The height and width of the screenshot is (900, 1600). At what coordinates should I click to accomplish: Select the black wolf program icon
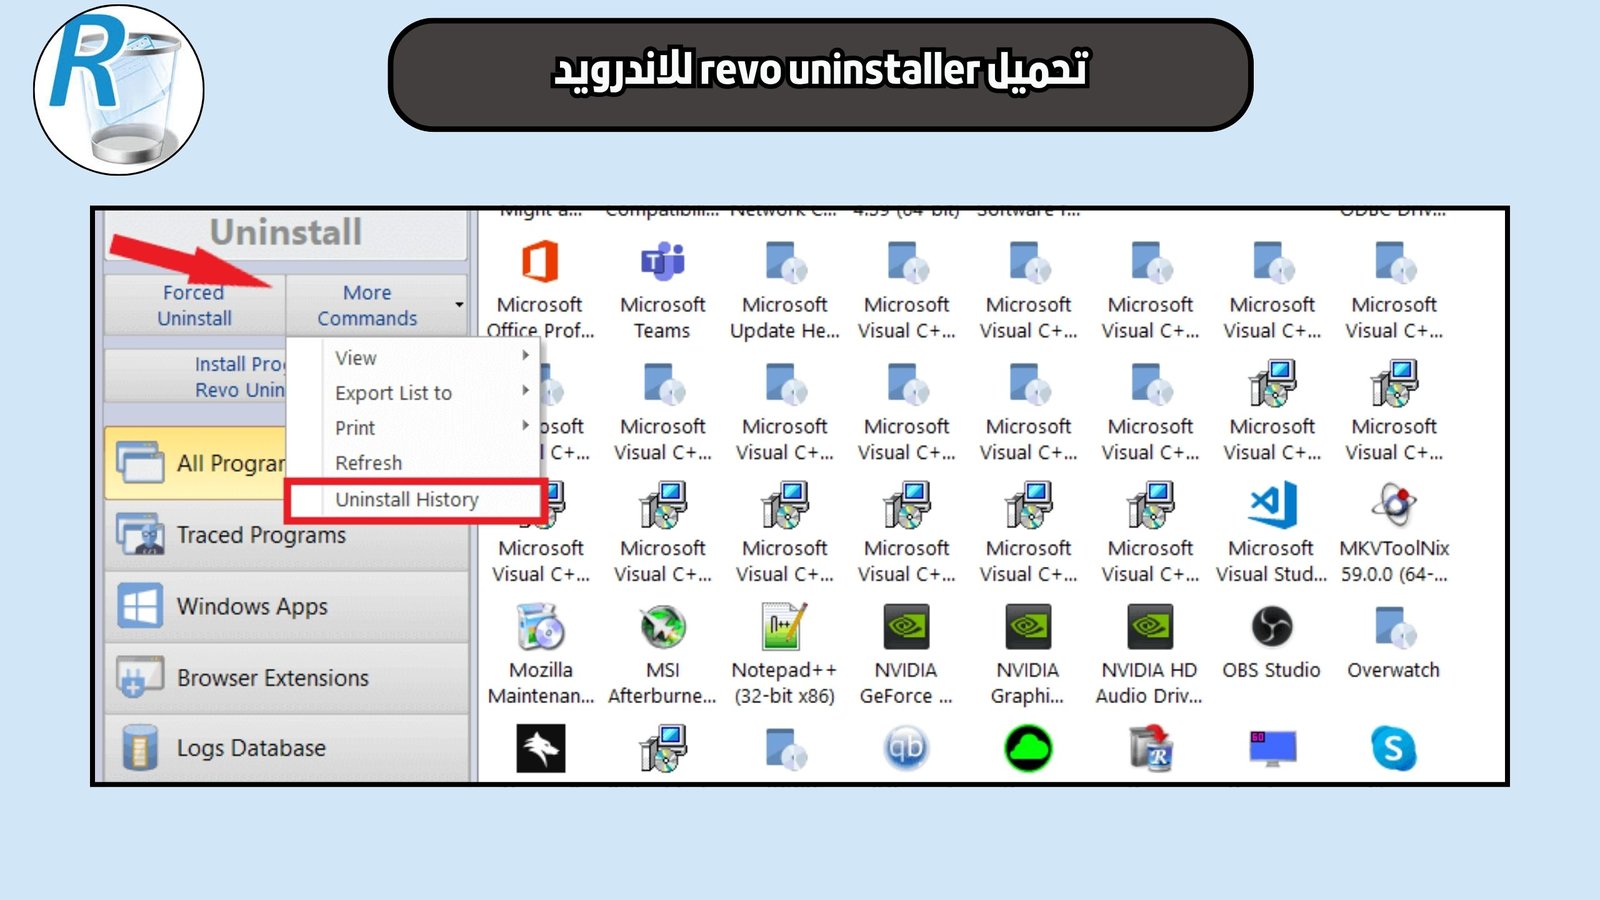540,748
